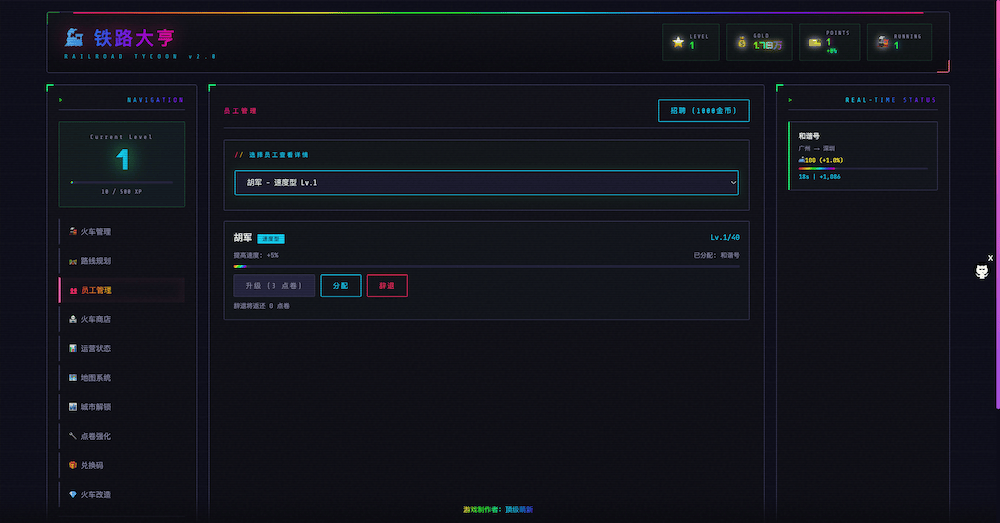Image resolution: width=1000 pixels, height=523 pixels.
Task: Click the train logo icon beside 铁路大亨
Action: click(x=74, y=38)
